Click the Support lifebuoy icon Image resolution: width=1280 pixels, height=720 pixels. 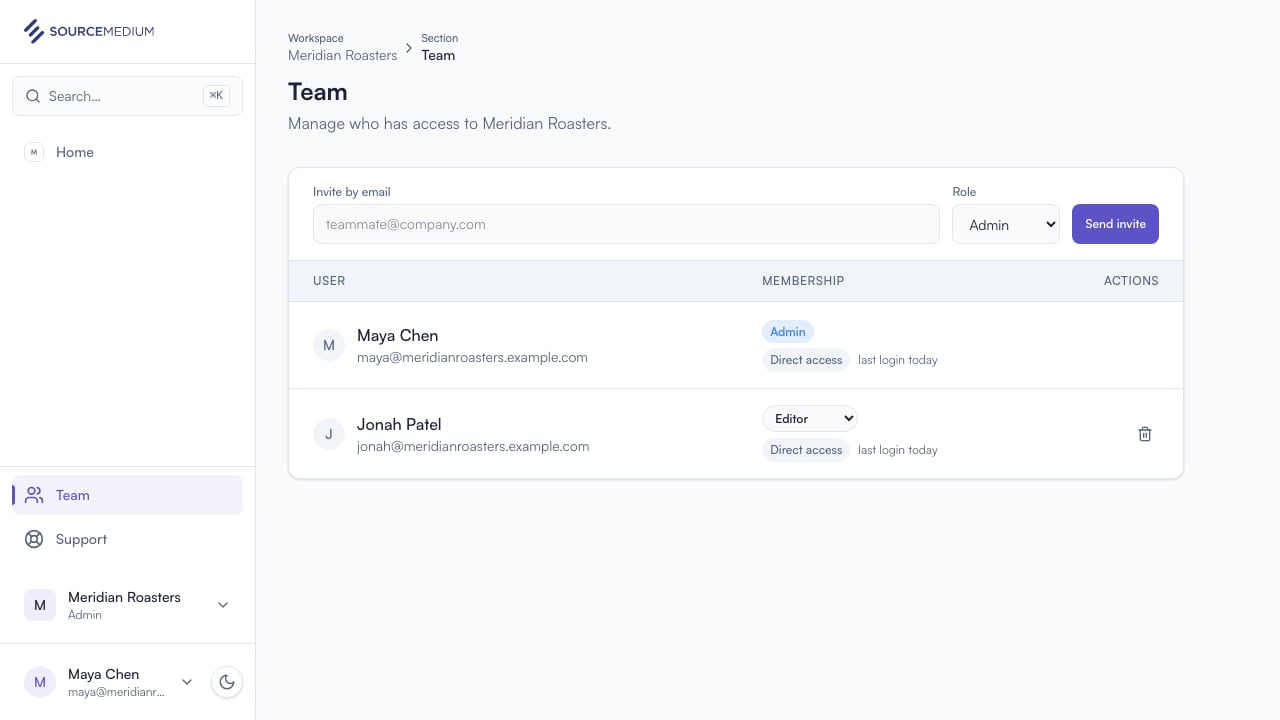[x=34, y=539]
